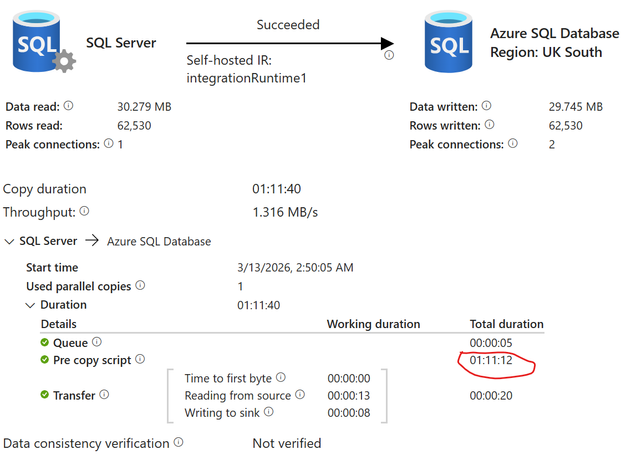
Task: Open info icon beside Throughput
Action: [84, 211]
